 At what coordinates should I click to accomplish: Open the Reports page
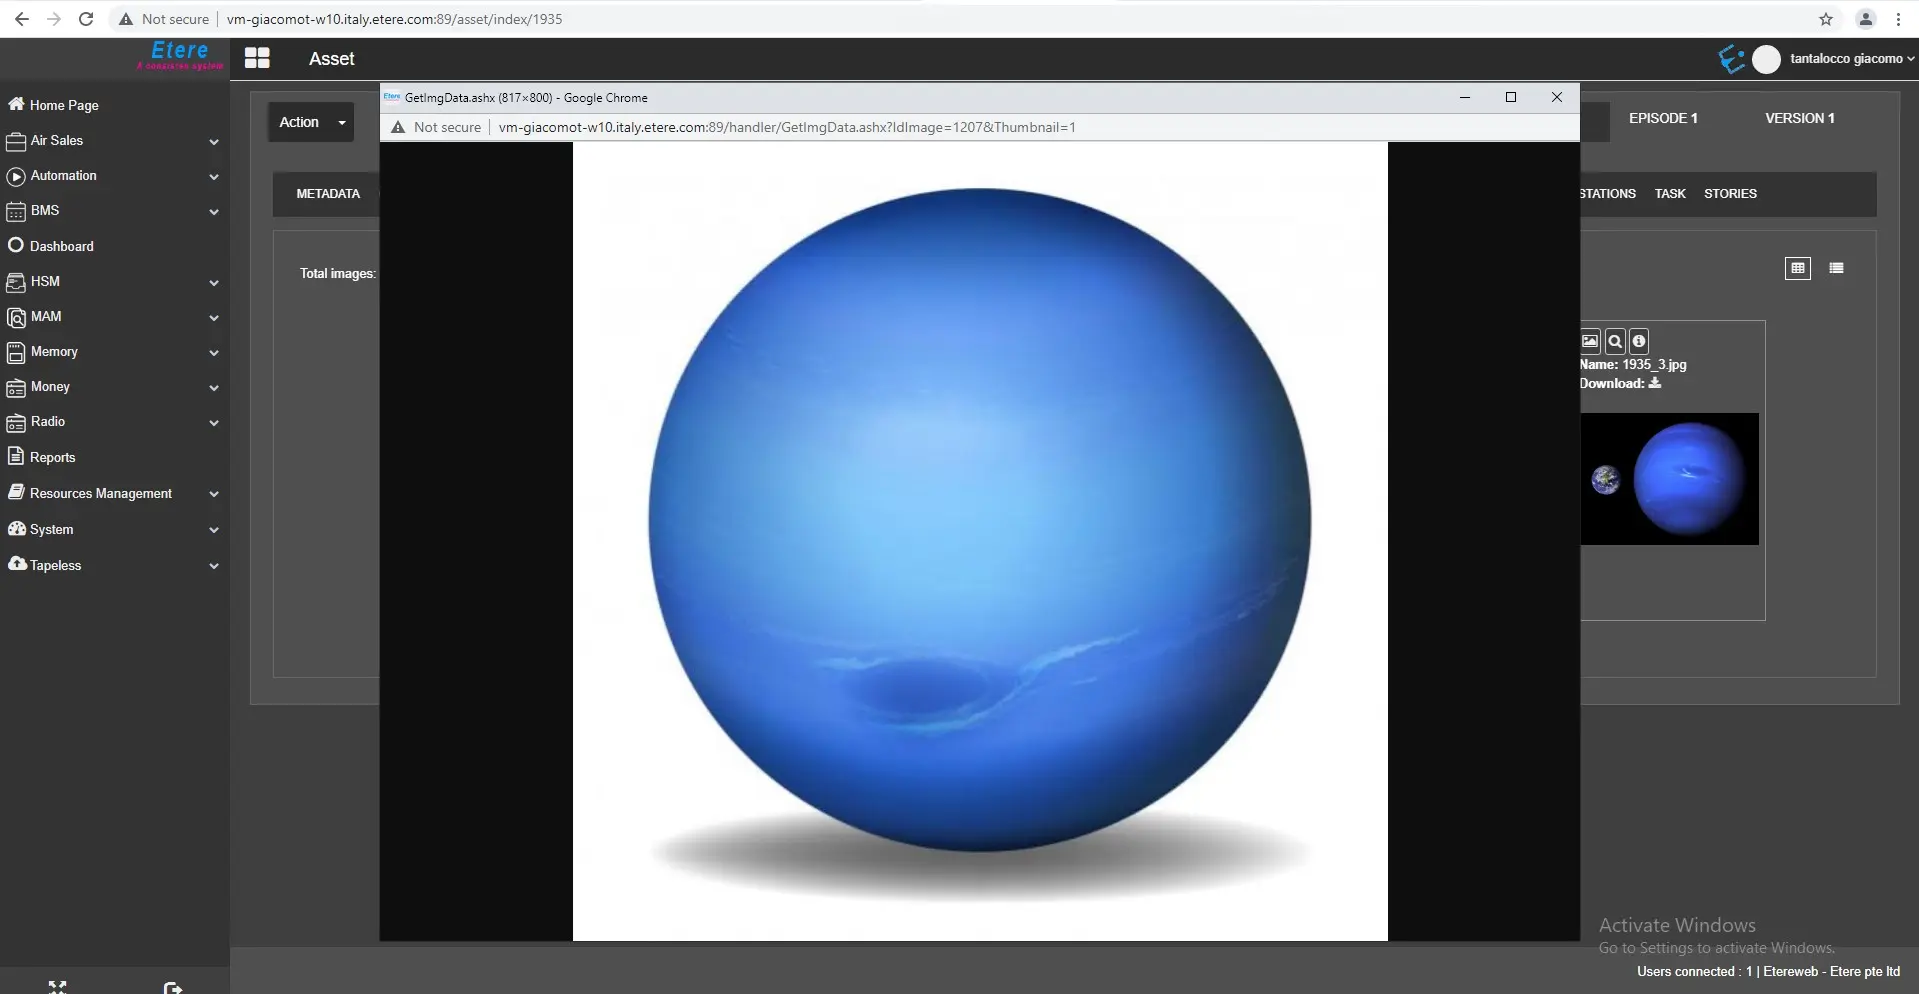pos(52,458)
